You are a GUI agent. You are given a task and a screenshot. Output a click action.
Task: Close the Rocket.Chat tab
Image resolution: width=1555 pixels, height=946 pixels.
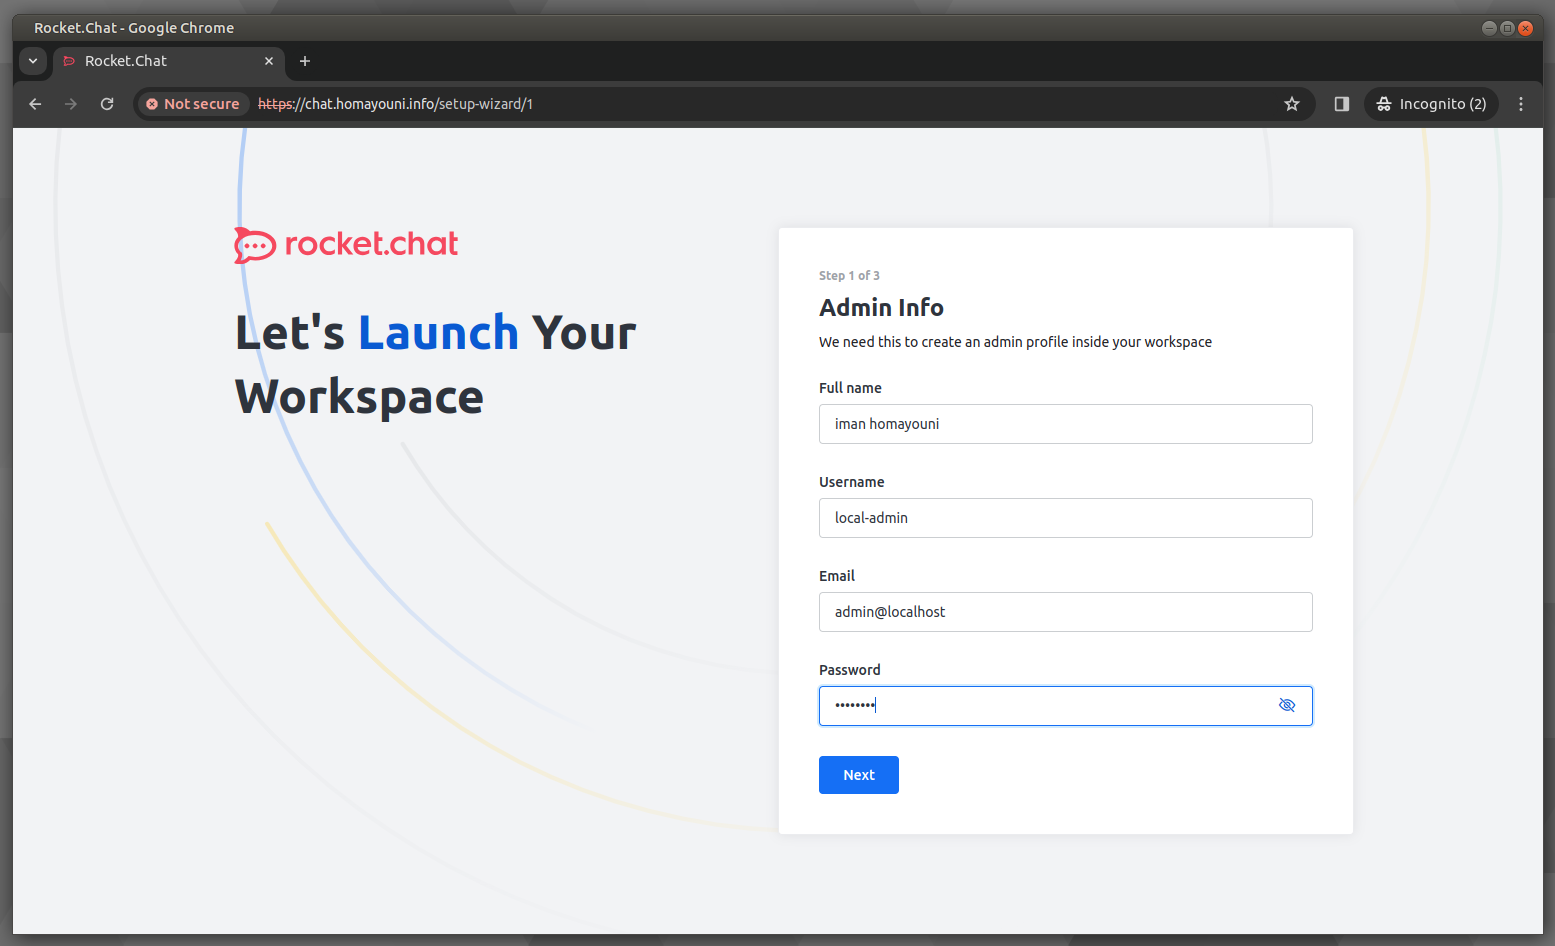[269, 61]
